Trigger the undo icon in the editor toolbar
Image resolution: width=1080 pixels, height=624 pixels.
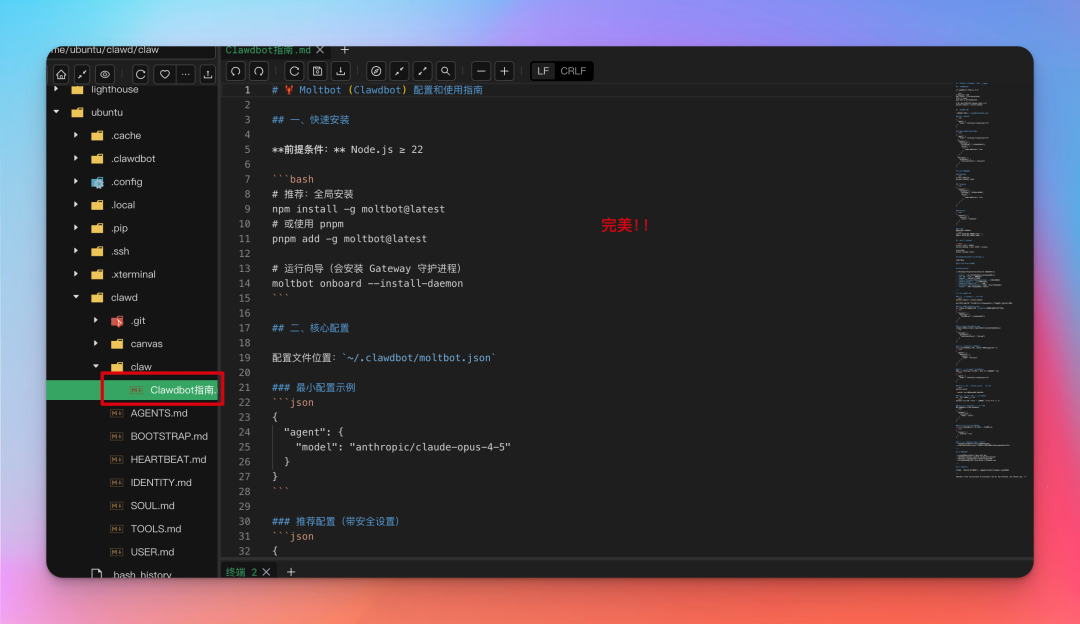pyautogui.click(x=234, y=71)
